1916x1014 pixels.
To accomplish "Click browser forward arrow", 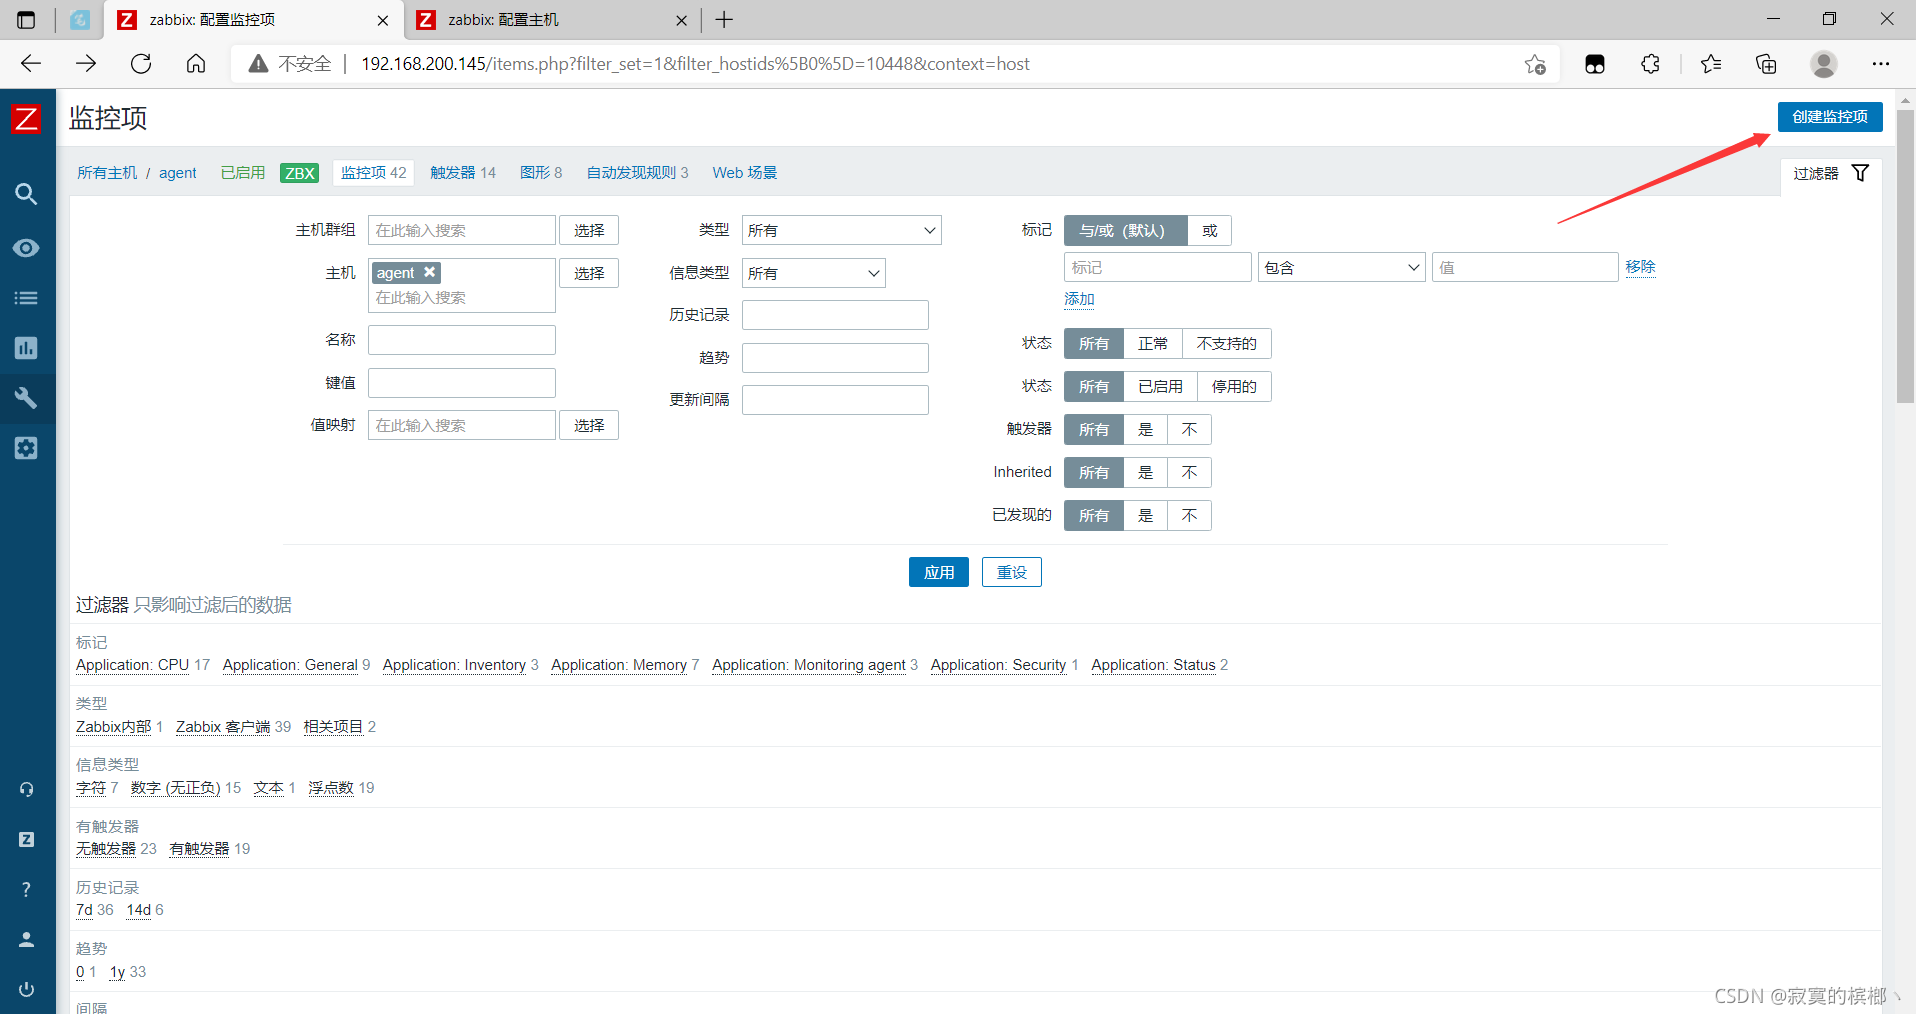I will tap(86, 64).
